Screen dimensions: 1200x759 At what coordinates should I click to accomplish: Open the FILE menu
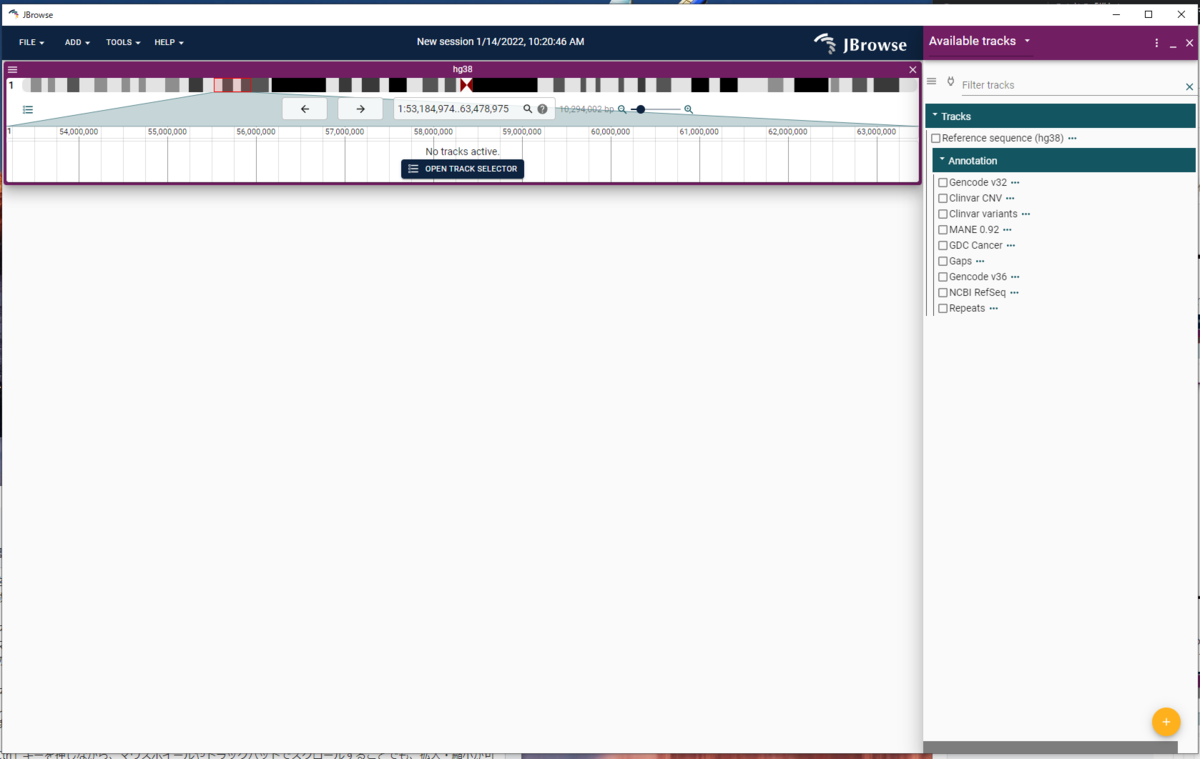[x=31, y=43]
